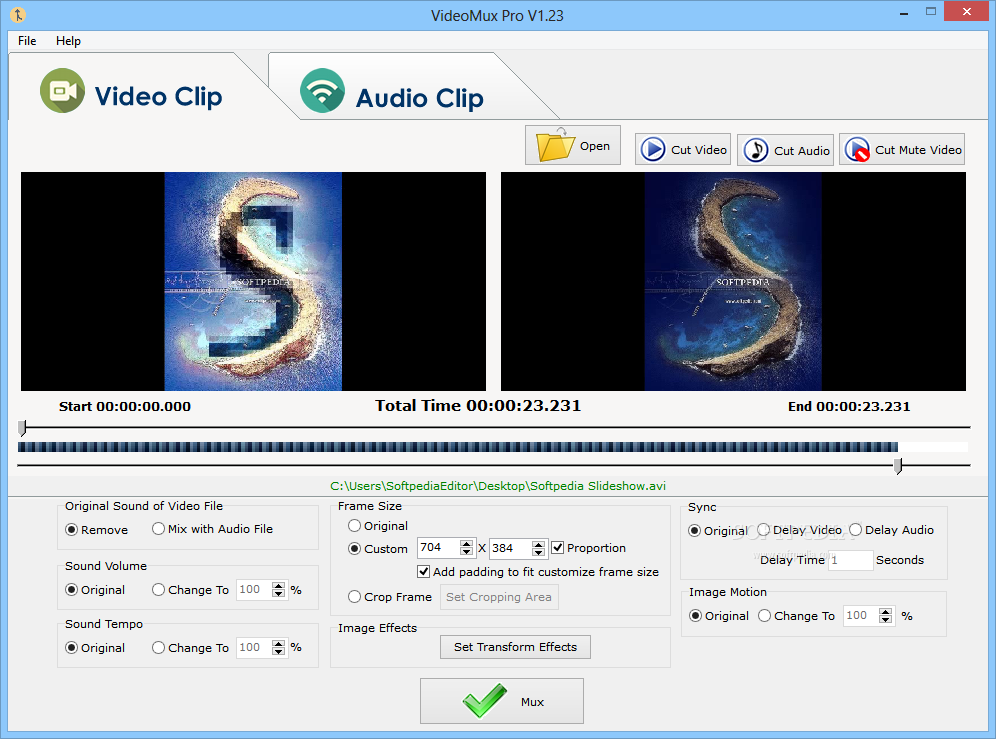Select Original sound volume option

click(x=95, y=590)
